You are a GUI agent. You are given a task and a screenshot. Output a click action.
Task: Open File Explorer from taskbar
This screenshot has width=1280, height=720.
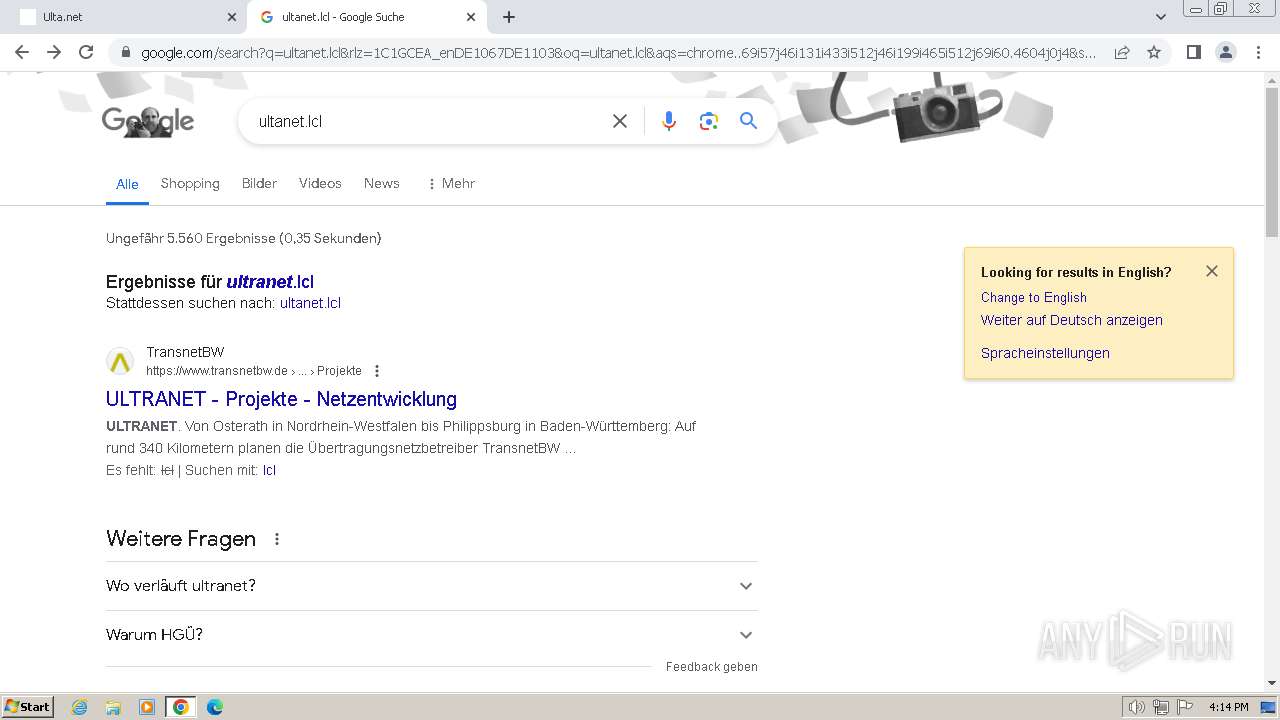(x=113, y=707)
